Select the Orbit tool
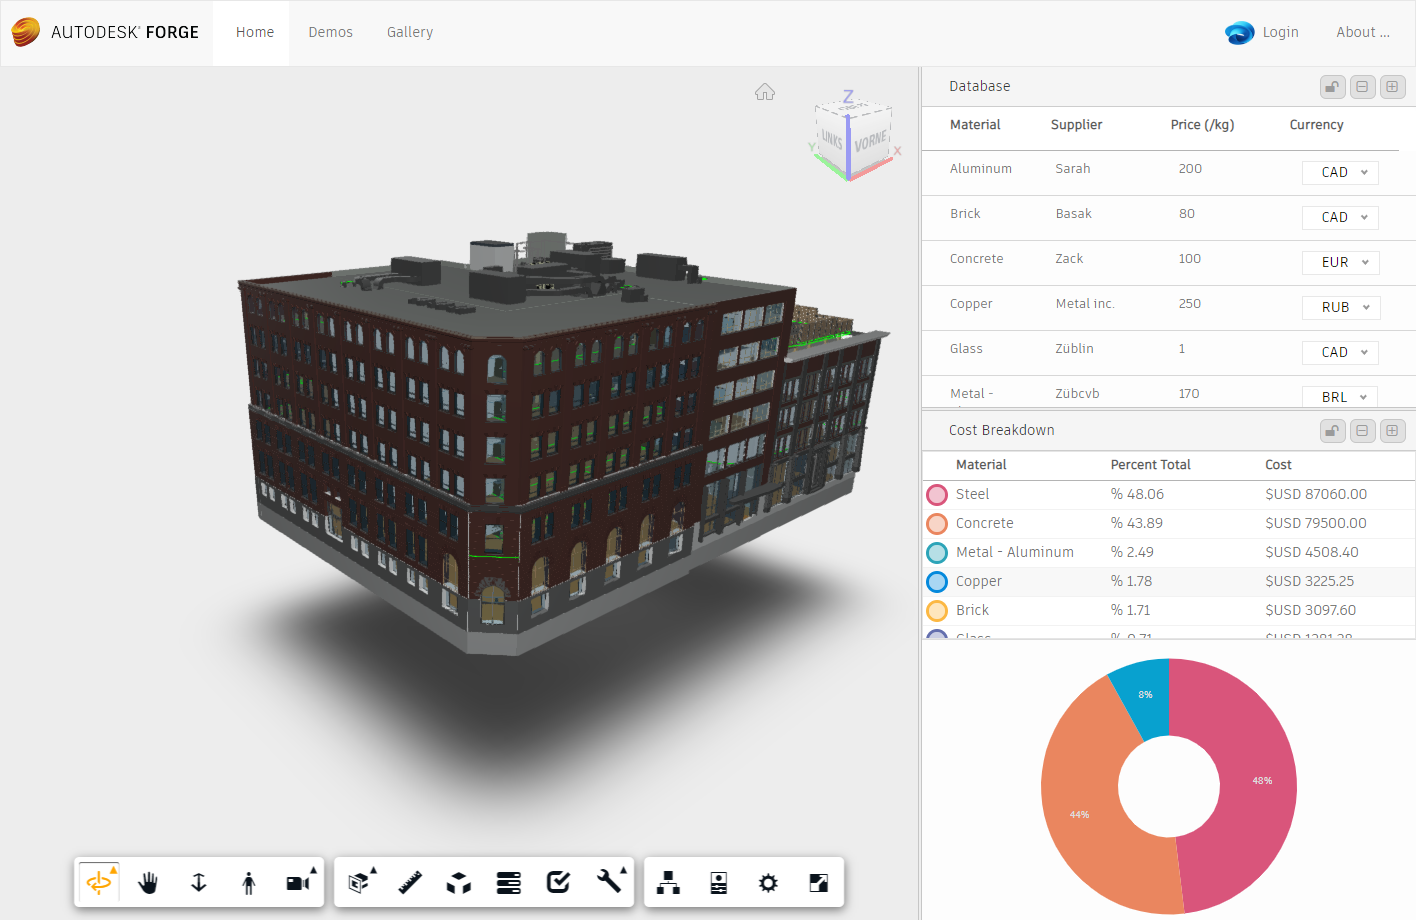Image resolution: width=1416 pixels, height=920 pixels. click(x=98, y=882)
